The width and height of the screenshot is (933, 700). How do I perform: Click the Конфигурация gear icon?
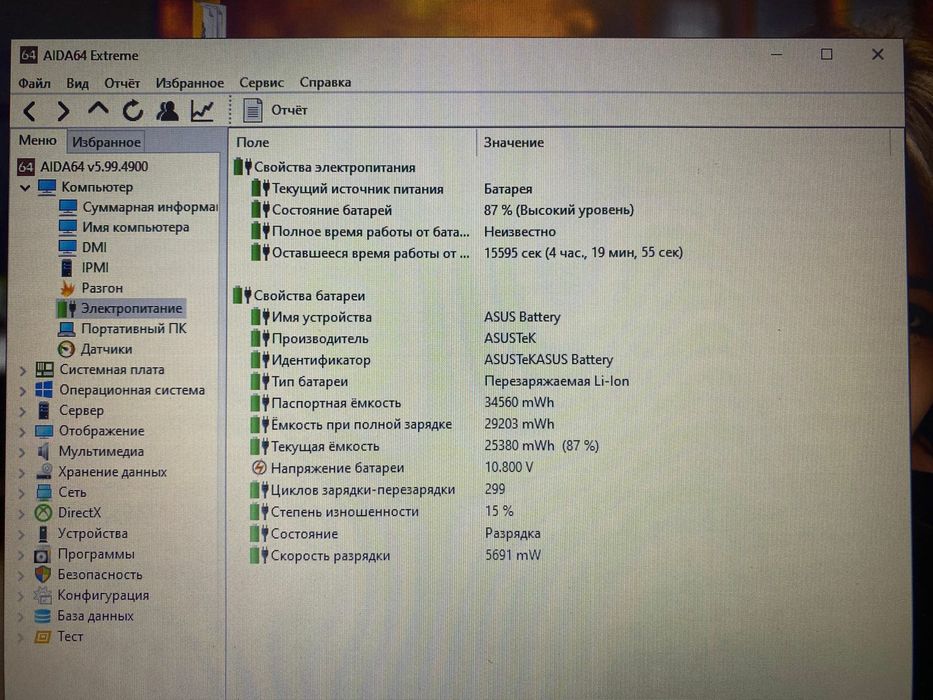tap(42, 595)
